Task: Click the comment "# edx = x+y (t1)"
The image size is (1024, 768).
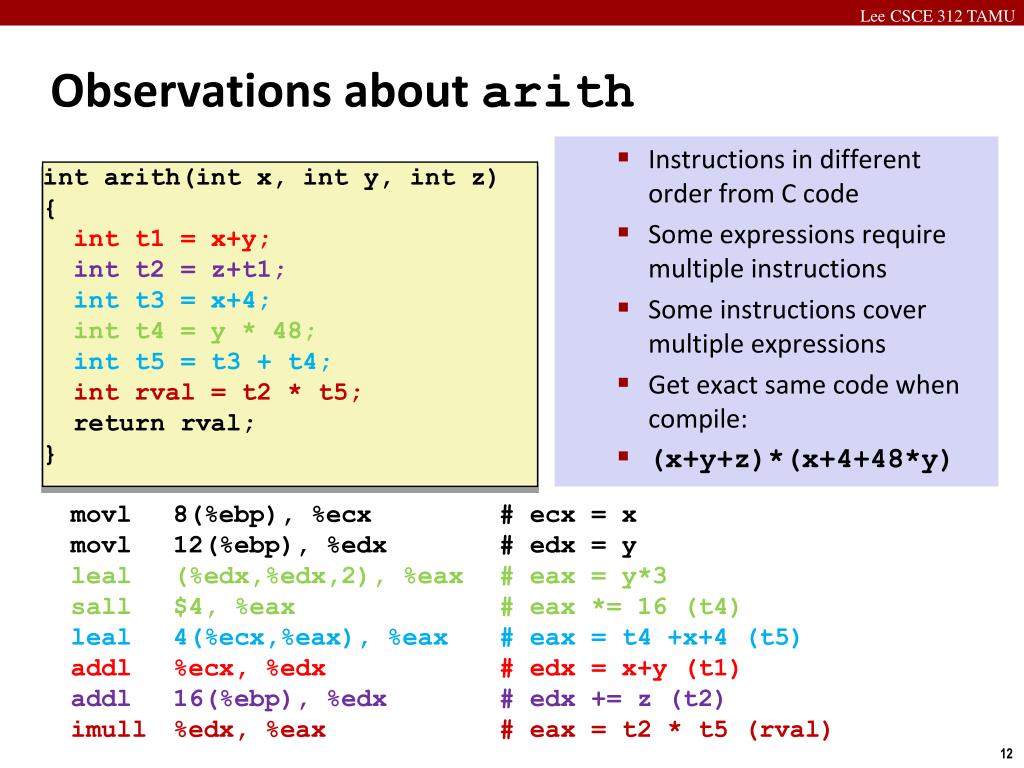Action: coord(620,668)
